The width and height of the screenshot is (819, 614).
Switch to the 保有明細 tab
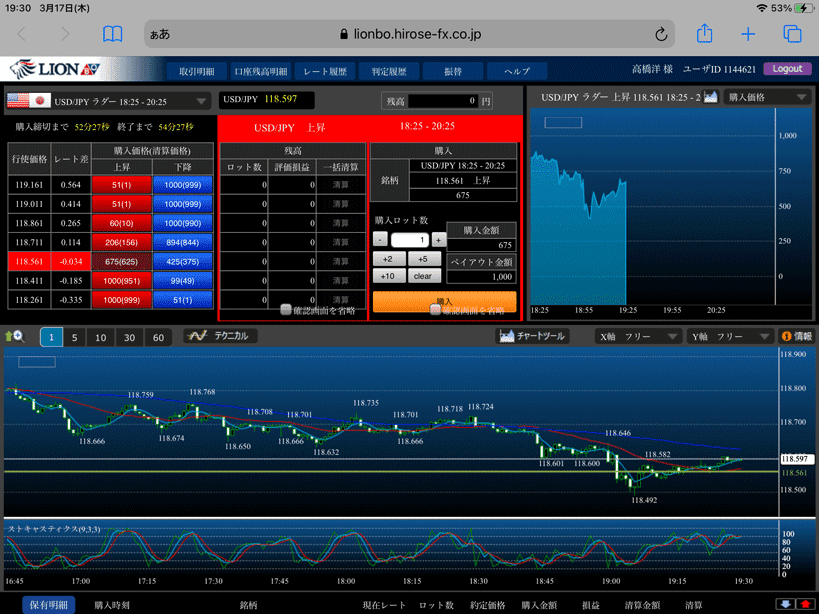(x=49, y=605)
